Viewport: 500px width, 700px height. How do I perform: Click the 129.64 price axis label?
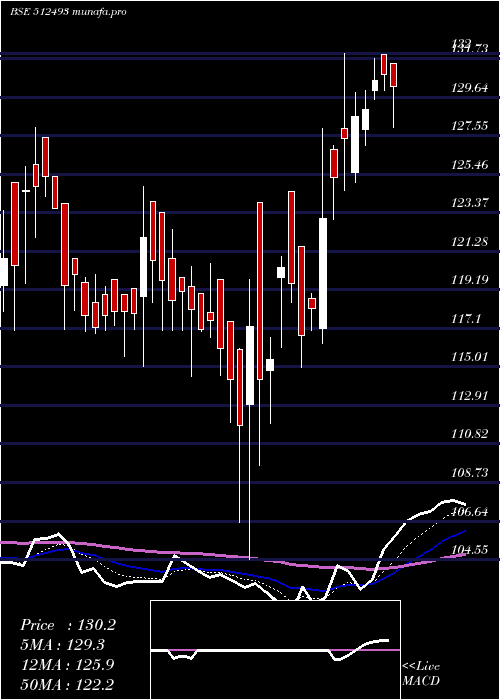tap(470, 88)
